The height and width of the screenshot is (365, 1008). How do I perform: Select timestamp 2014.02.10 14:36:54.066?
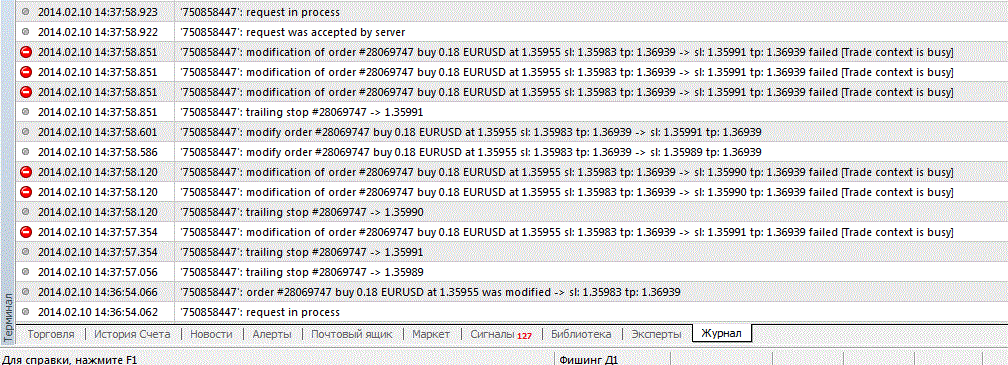coord(97,291)
